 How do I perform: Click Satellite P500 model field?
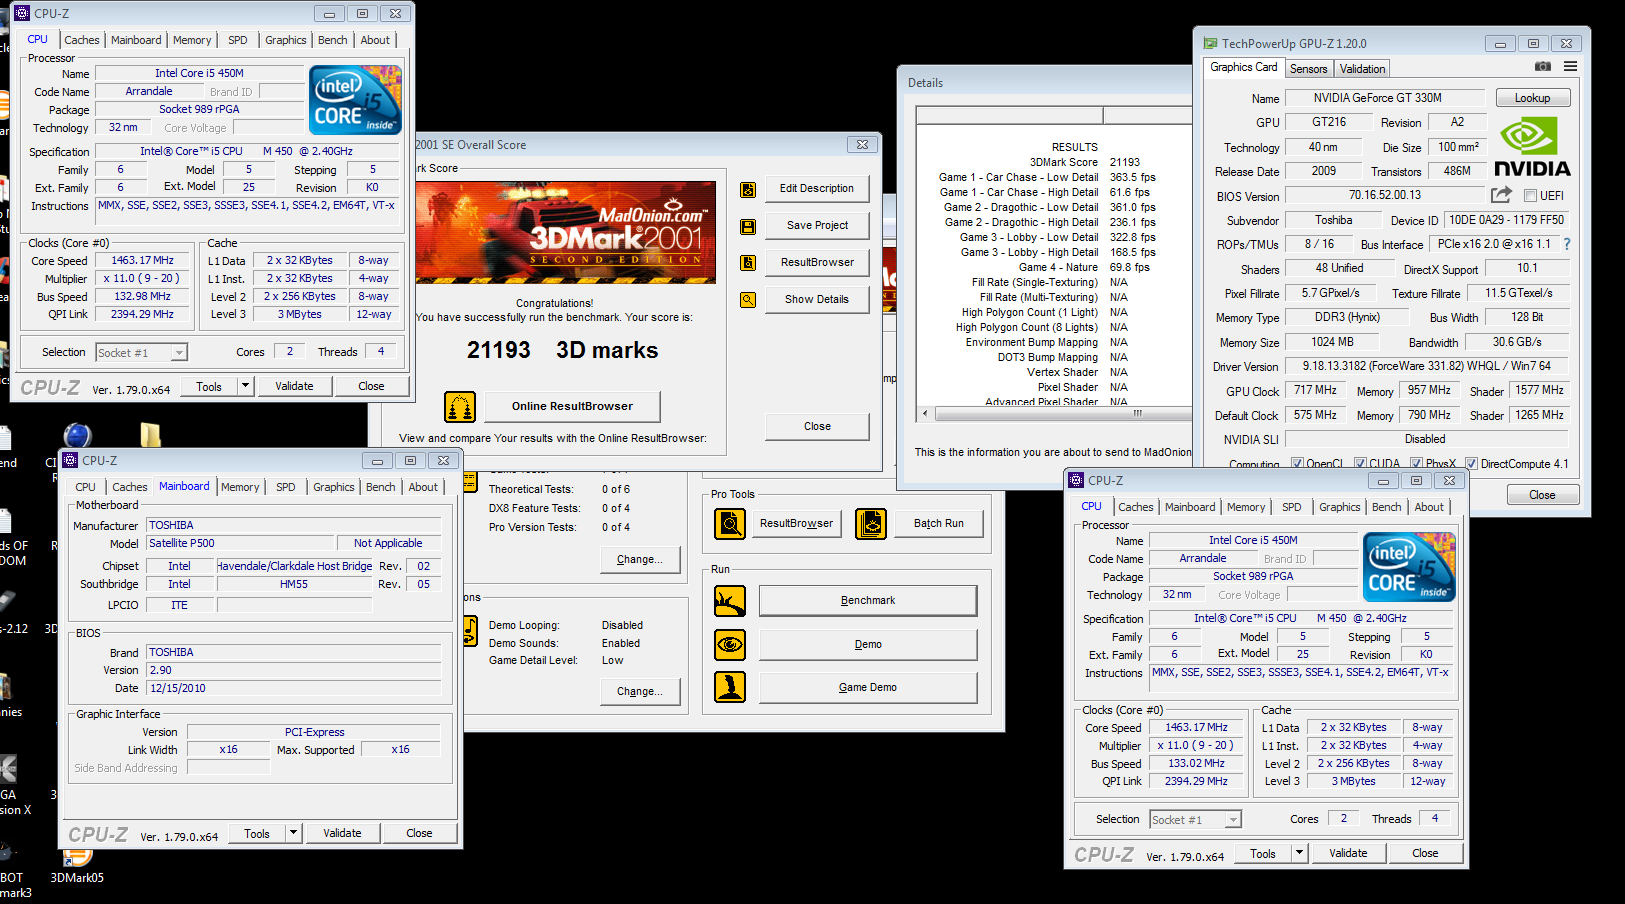239,543
